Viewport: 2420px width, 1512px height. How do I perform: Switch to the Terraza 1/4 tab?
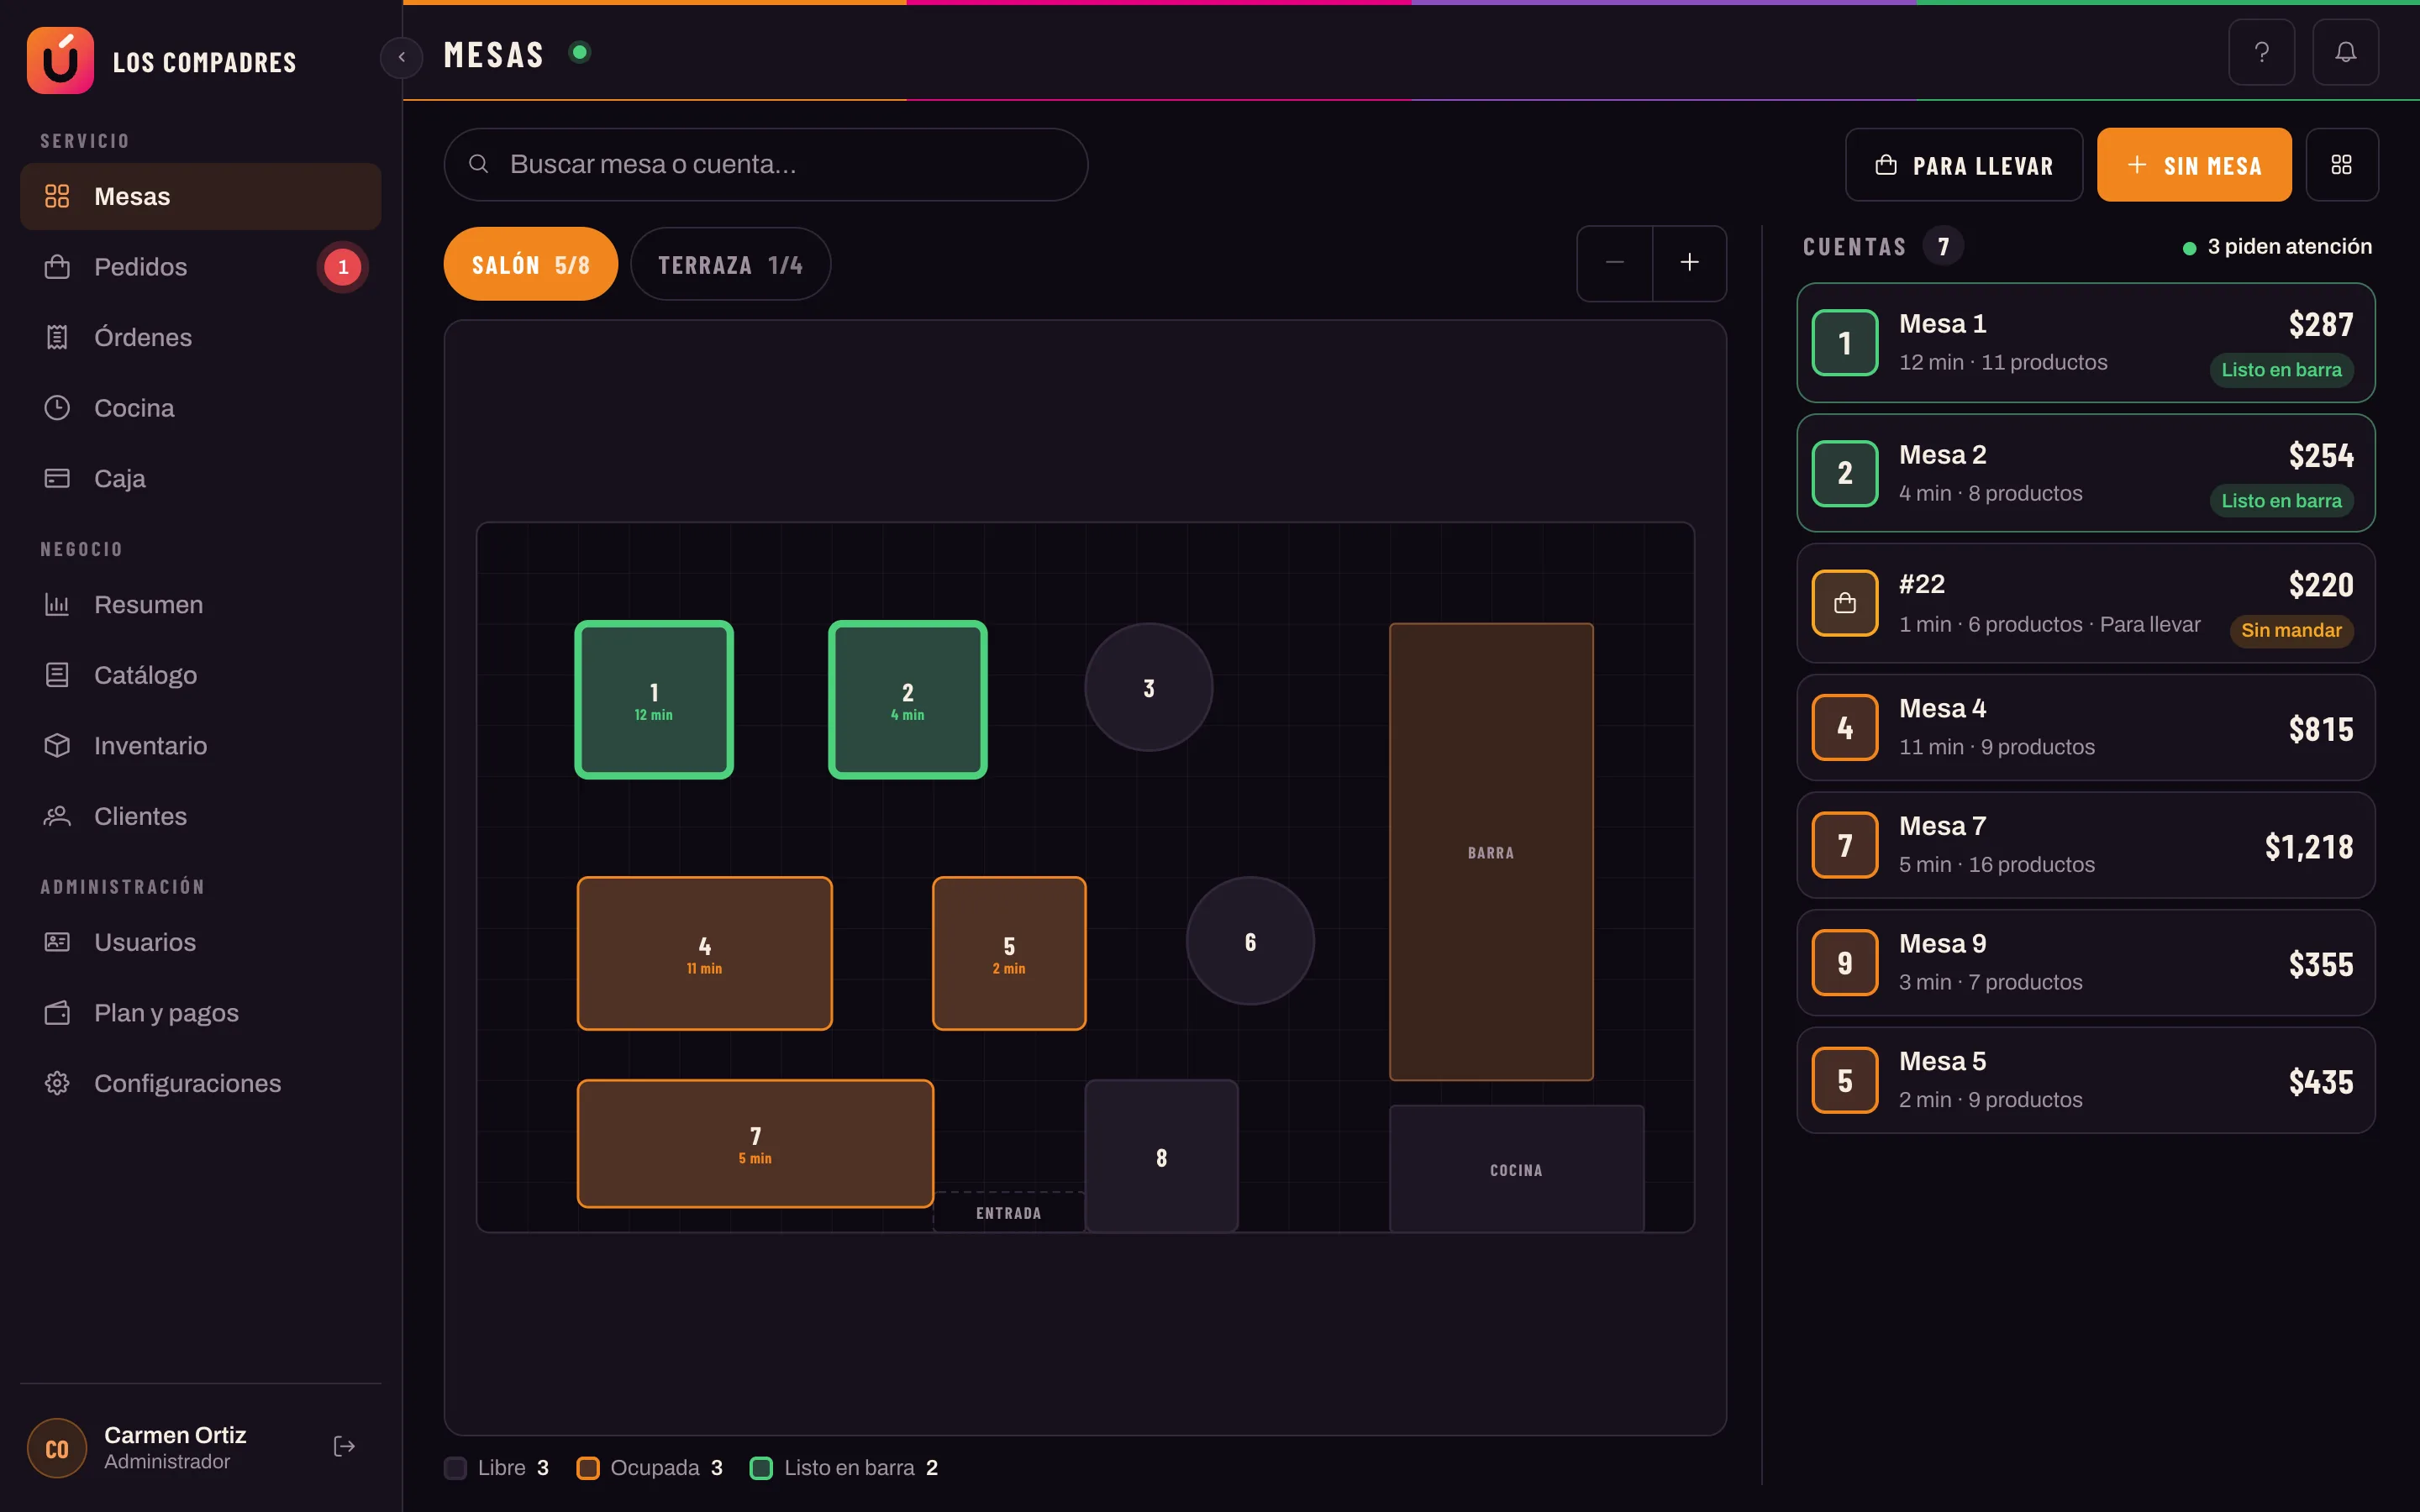click(731, 264)
